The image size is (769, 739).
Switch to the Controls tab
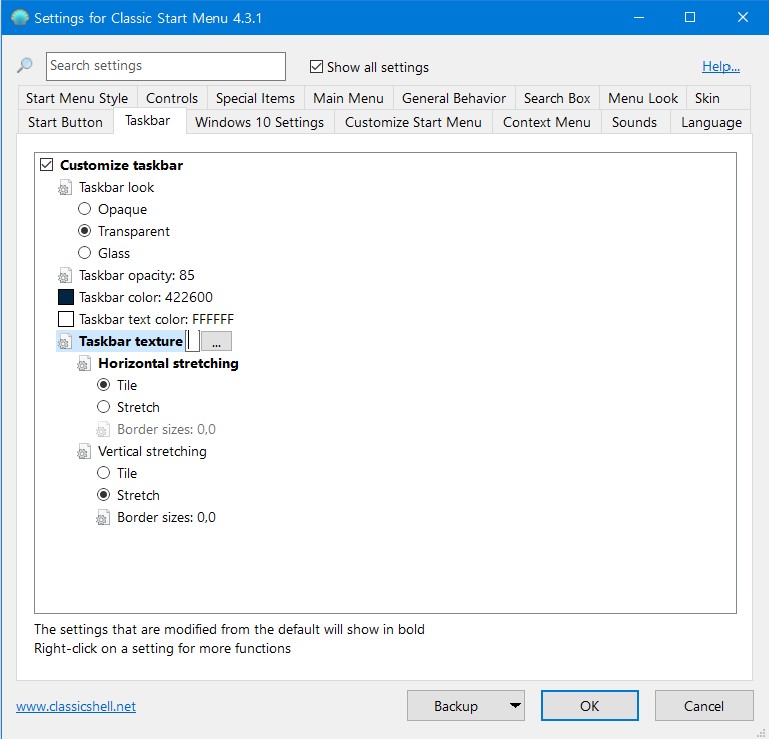pos(172,98)
